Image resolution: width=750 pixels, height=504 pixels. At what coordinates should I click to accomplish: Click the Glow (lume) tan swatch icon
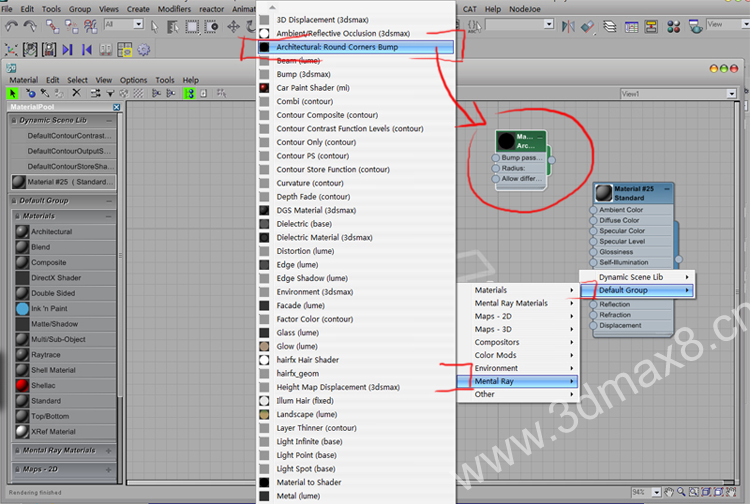264,346
